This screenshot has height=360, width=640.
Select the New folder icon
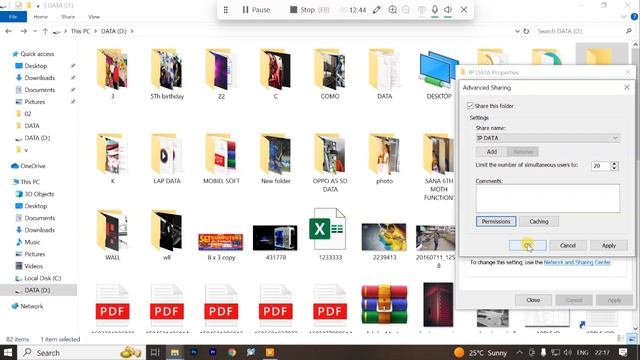click(x=276, y=158)
